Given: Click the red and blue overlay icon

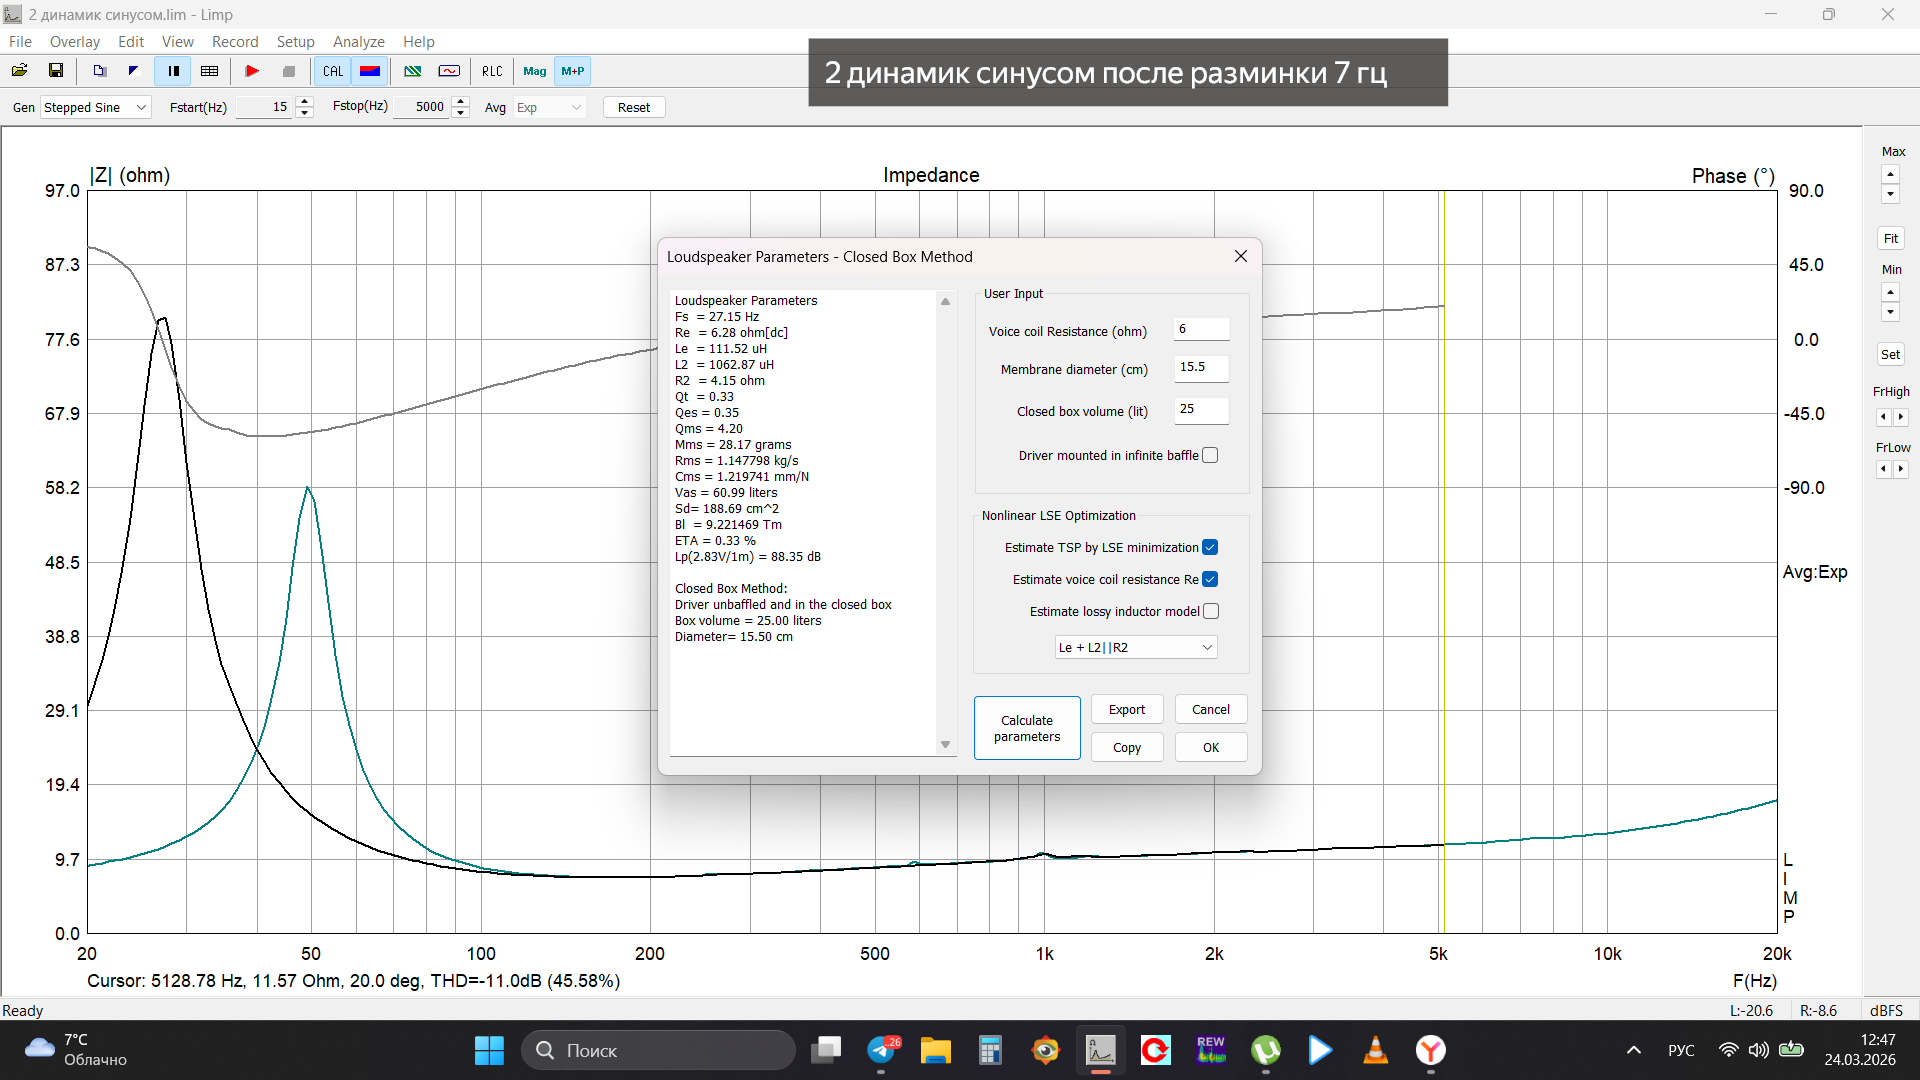Looking at the screenshot, I should [x=370, y=71].
